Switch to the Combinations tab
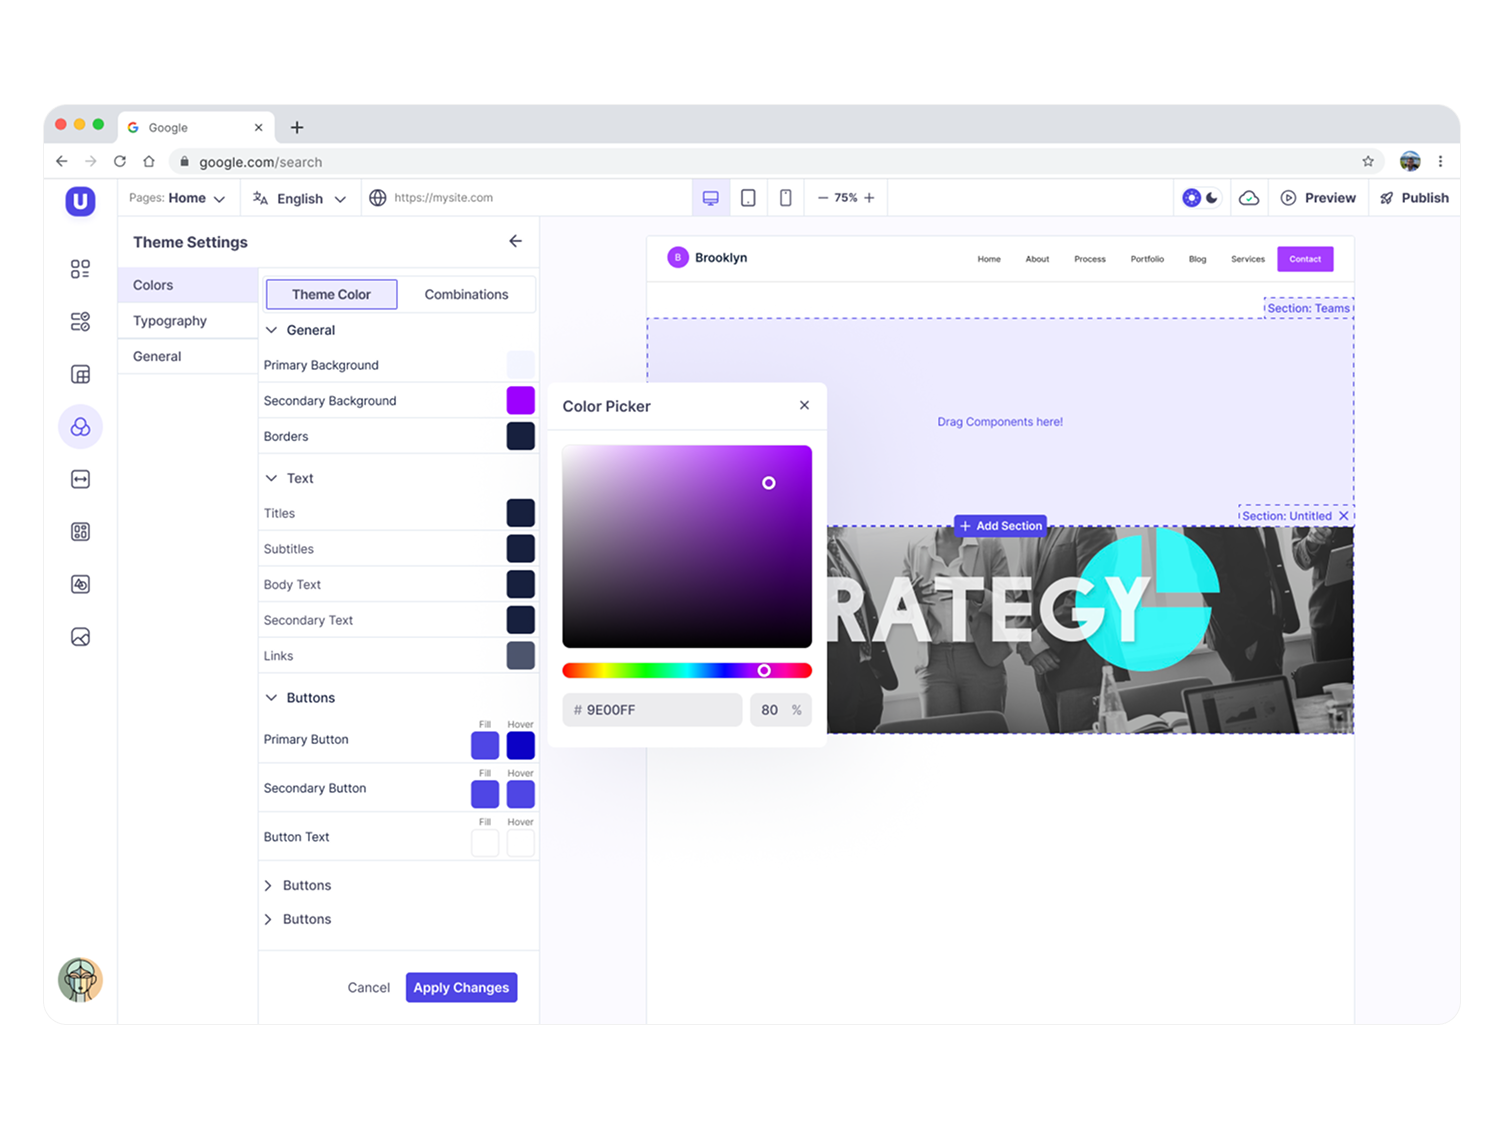The image size is (1504, 1128). point(466,294)
